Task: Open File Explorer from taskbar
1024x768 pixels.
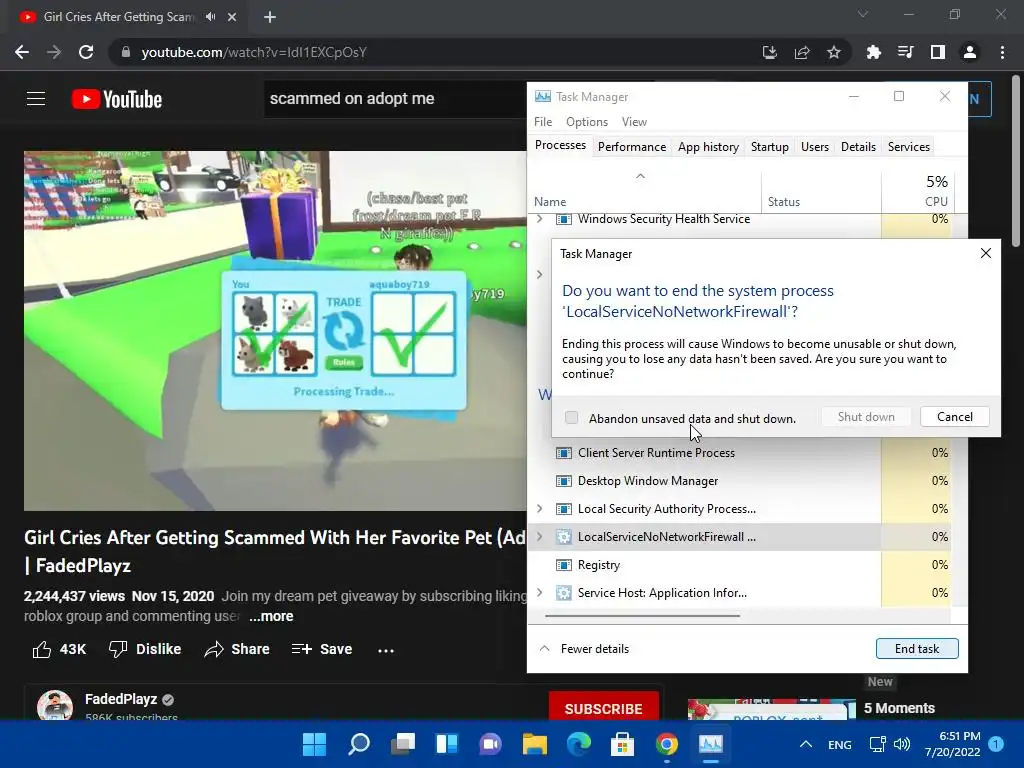Action: 535,744
